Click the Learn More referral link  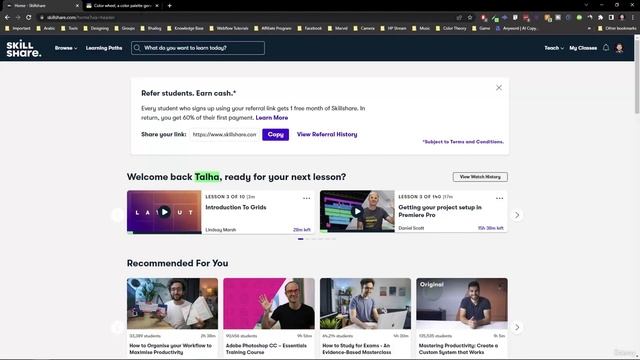272,118
